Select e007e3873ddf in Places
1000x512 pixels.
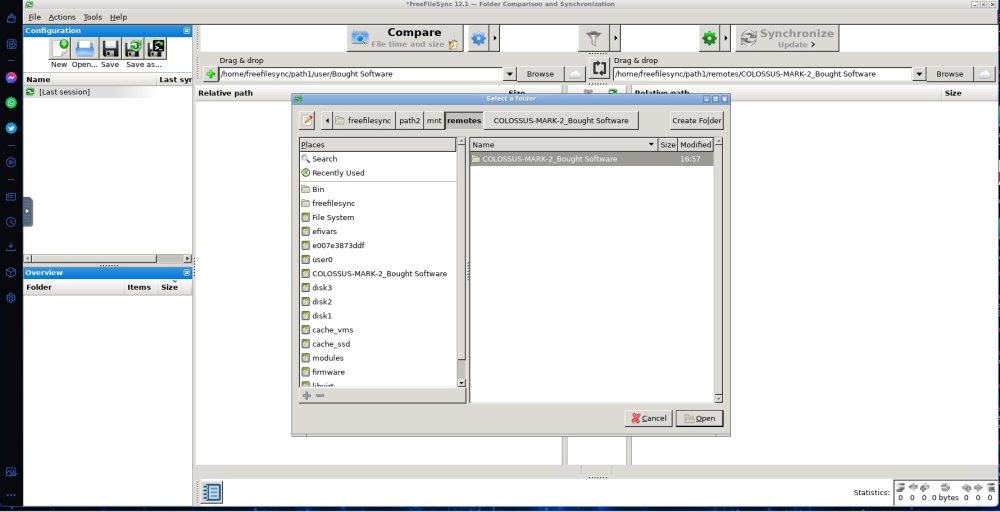tap(378, 245)
